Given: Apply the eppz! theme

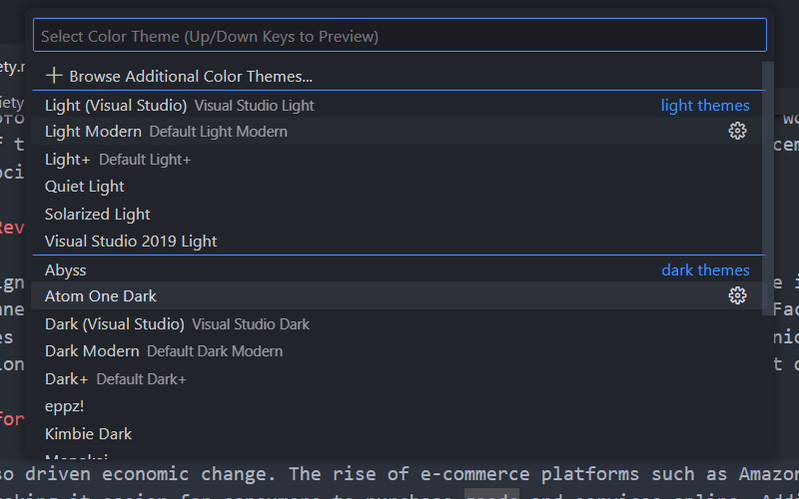Looking at the screenshot, I should [66, 406].
